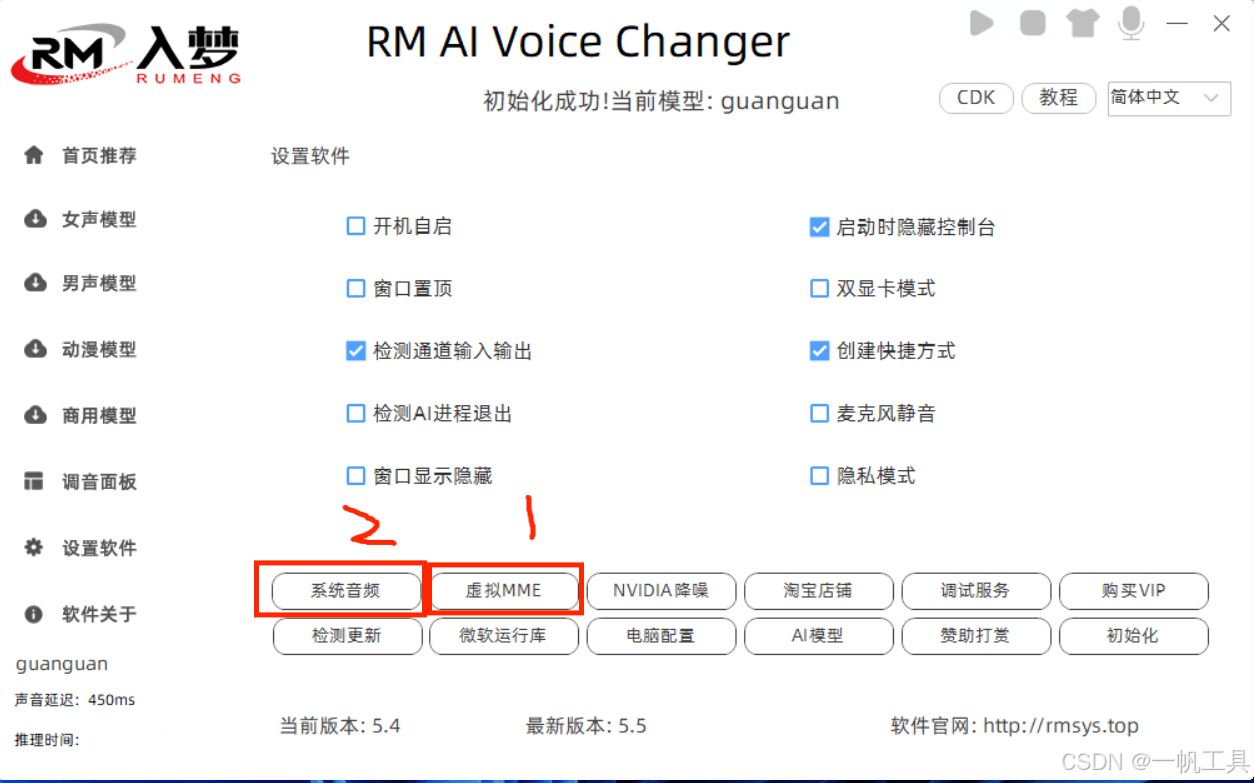Click the CDK button

pyautogui.click(x=976, y=98)
